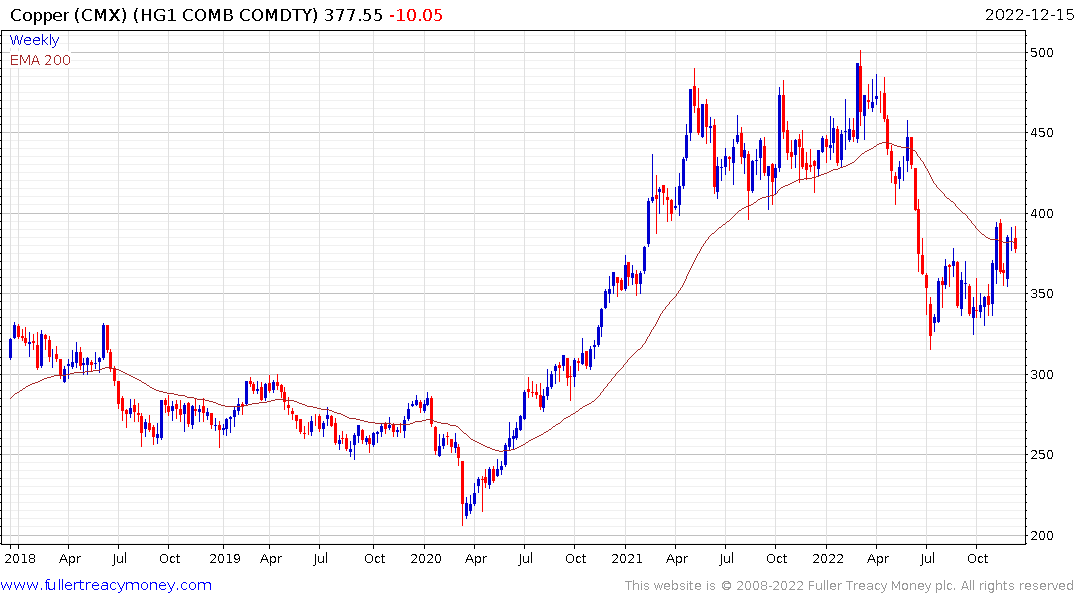
Task: Click the 2018 year label on time axis
Action: tap(20, 558)
